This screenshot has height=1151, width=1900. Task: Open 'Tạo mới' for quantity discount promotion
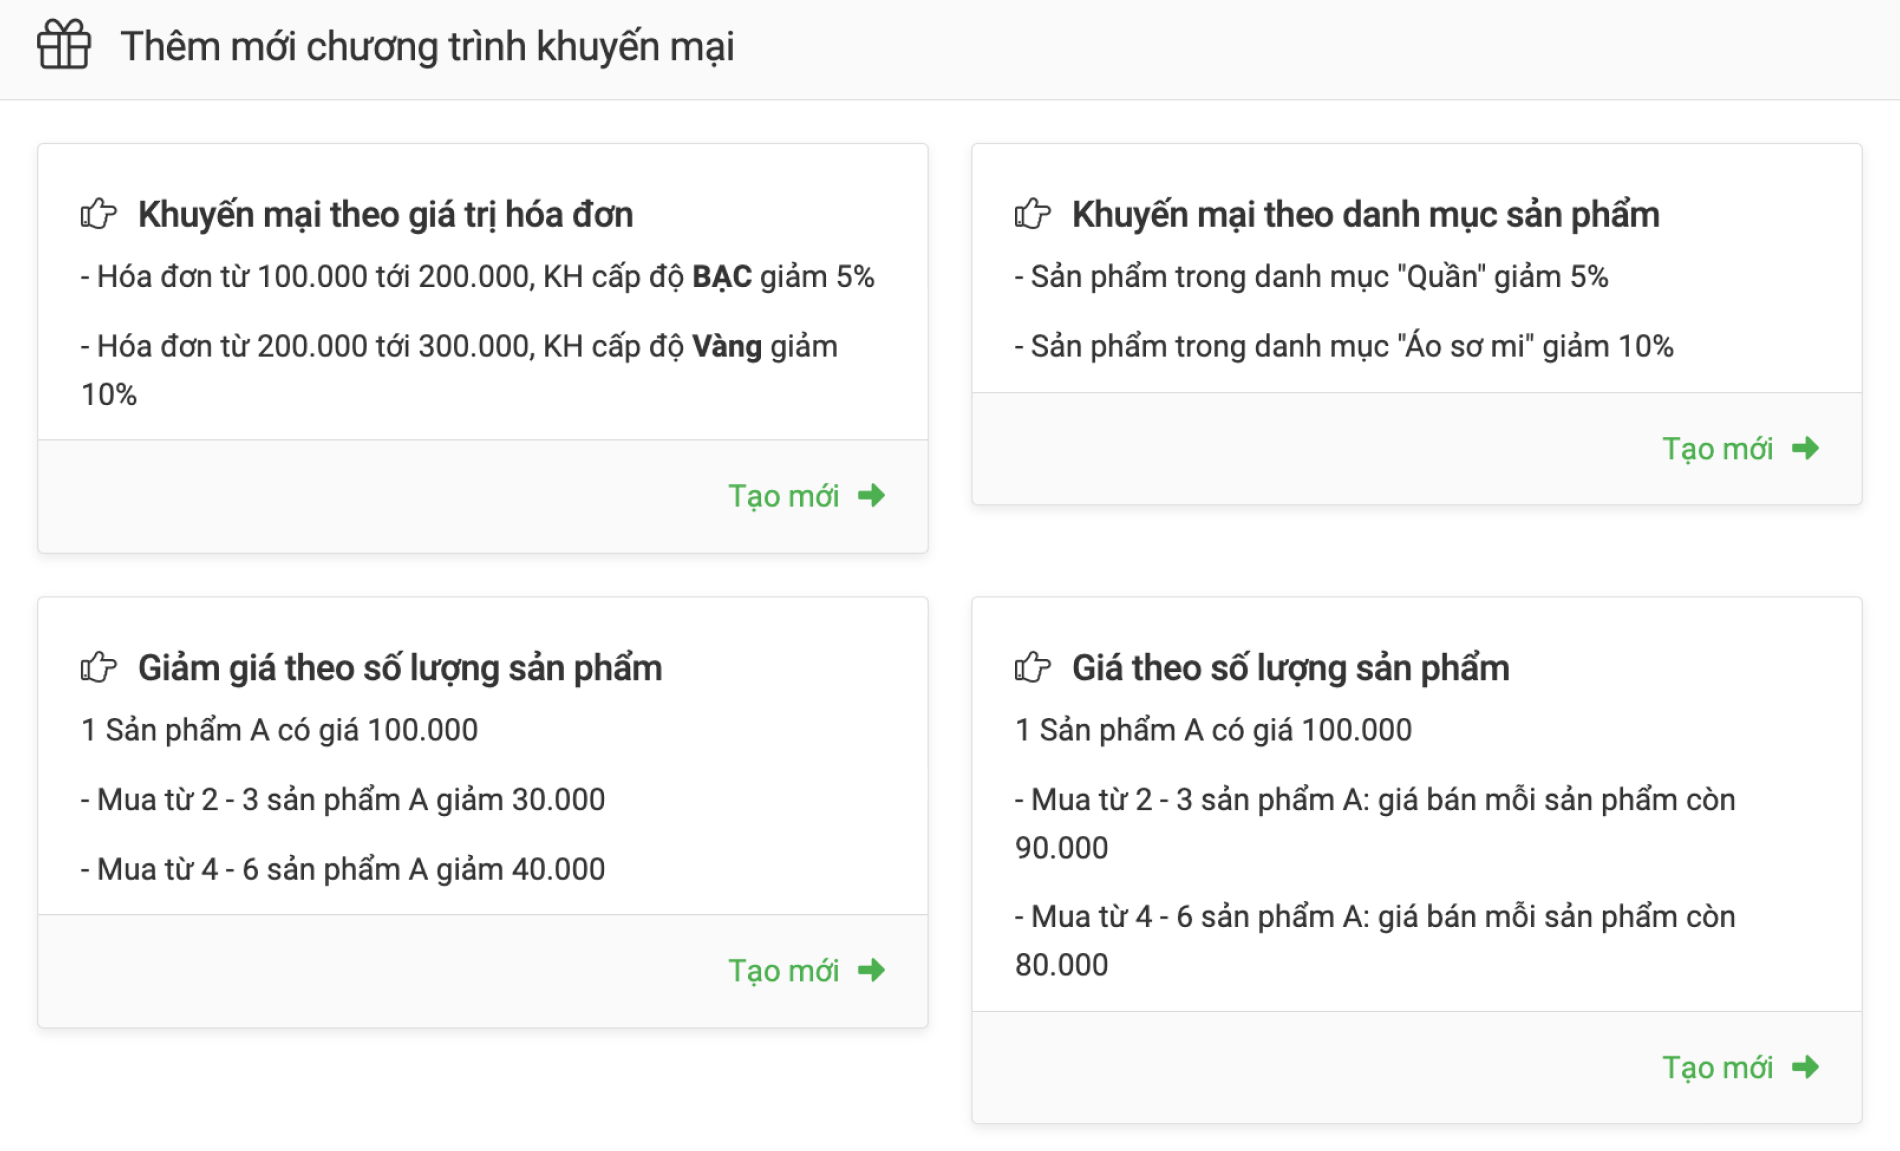coord(783,969)
